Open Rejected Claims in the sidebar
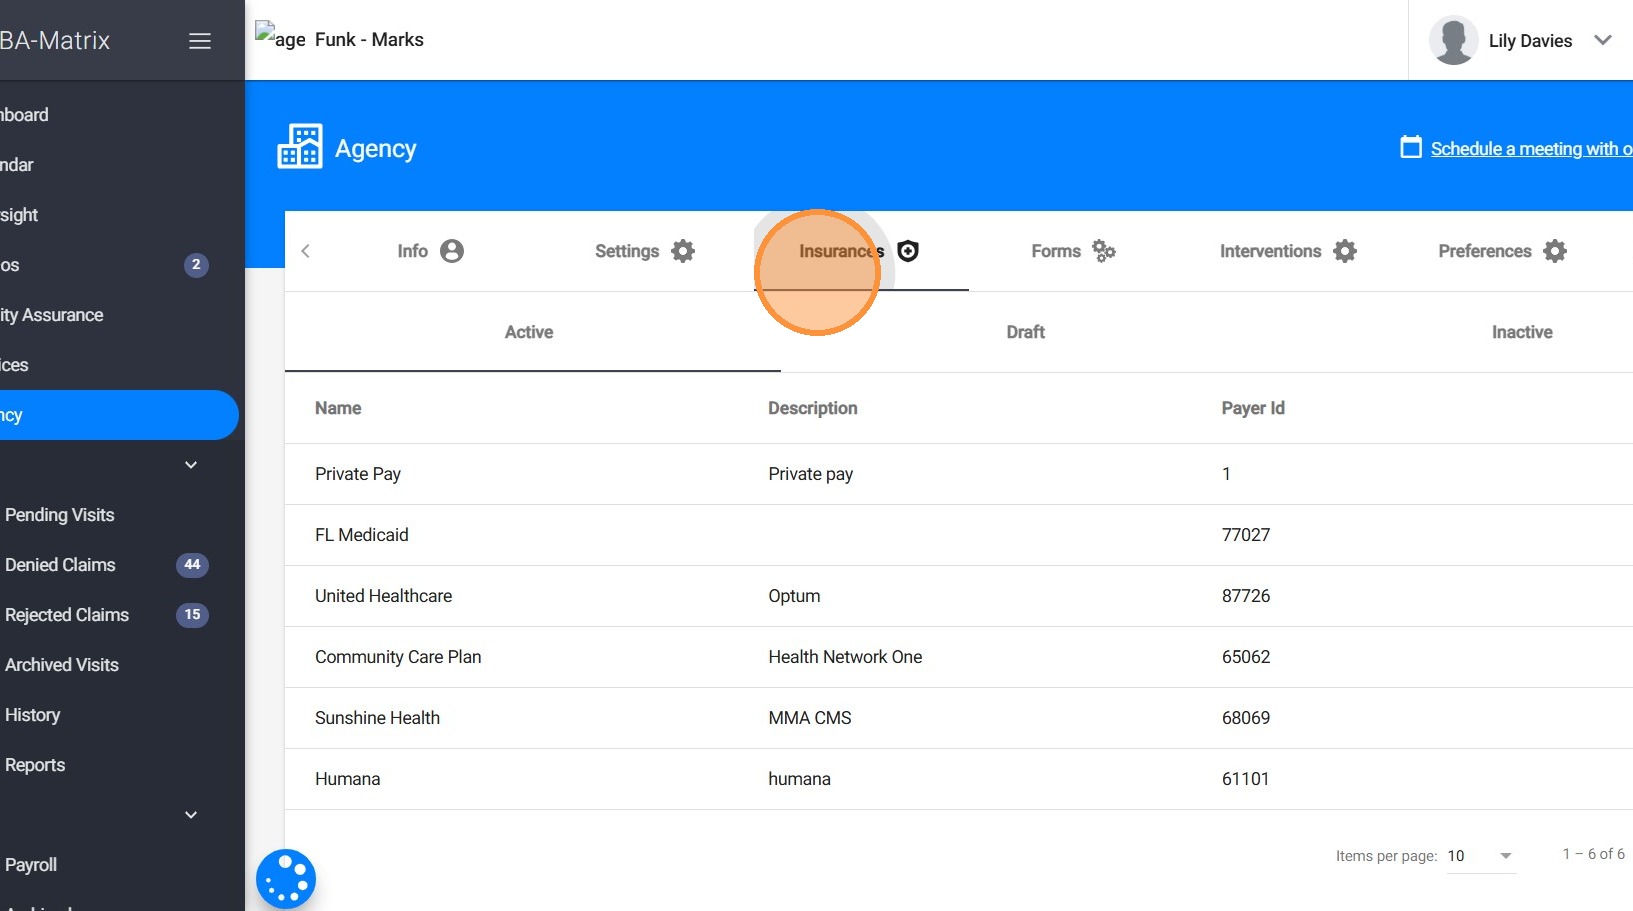Image resolution: width=1633 pixels, height=911 pixels. 67,615
